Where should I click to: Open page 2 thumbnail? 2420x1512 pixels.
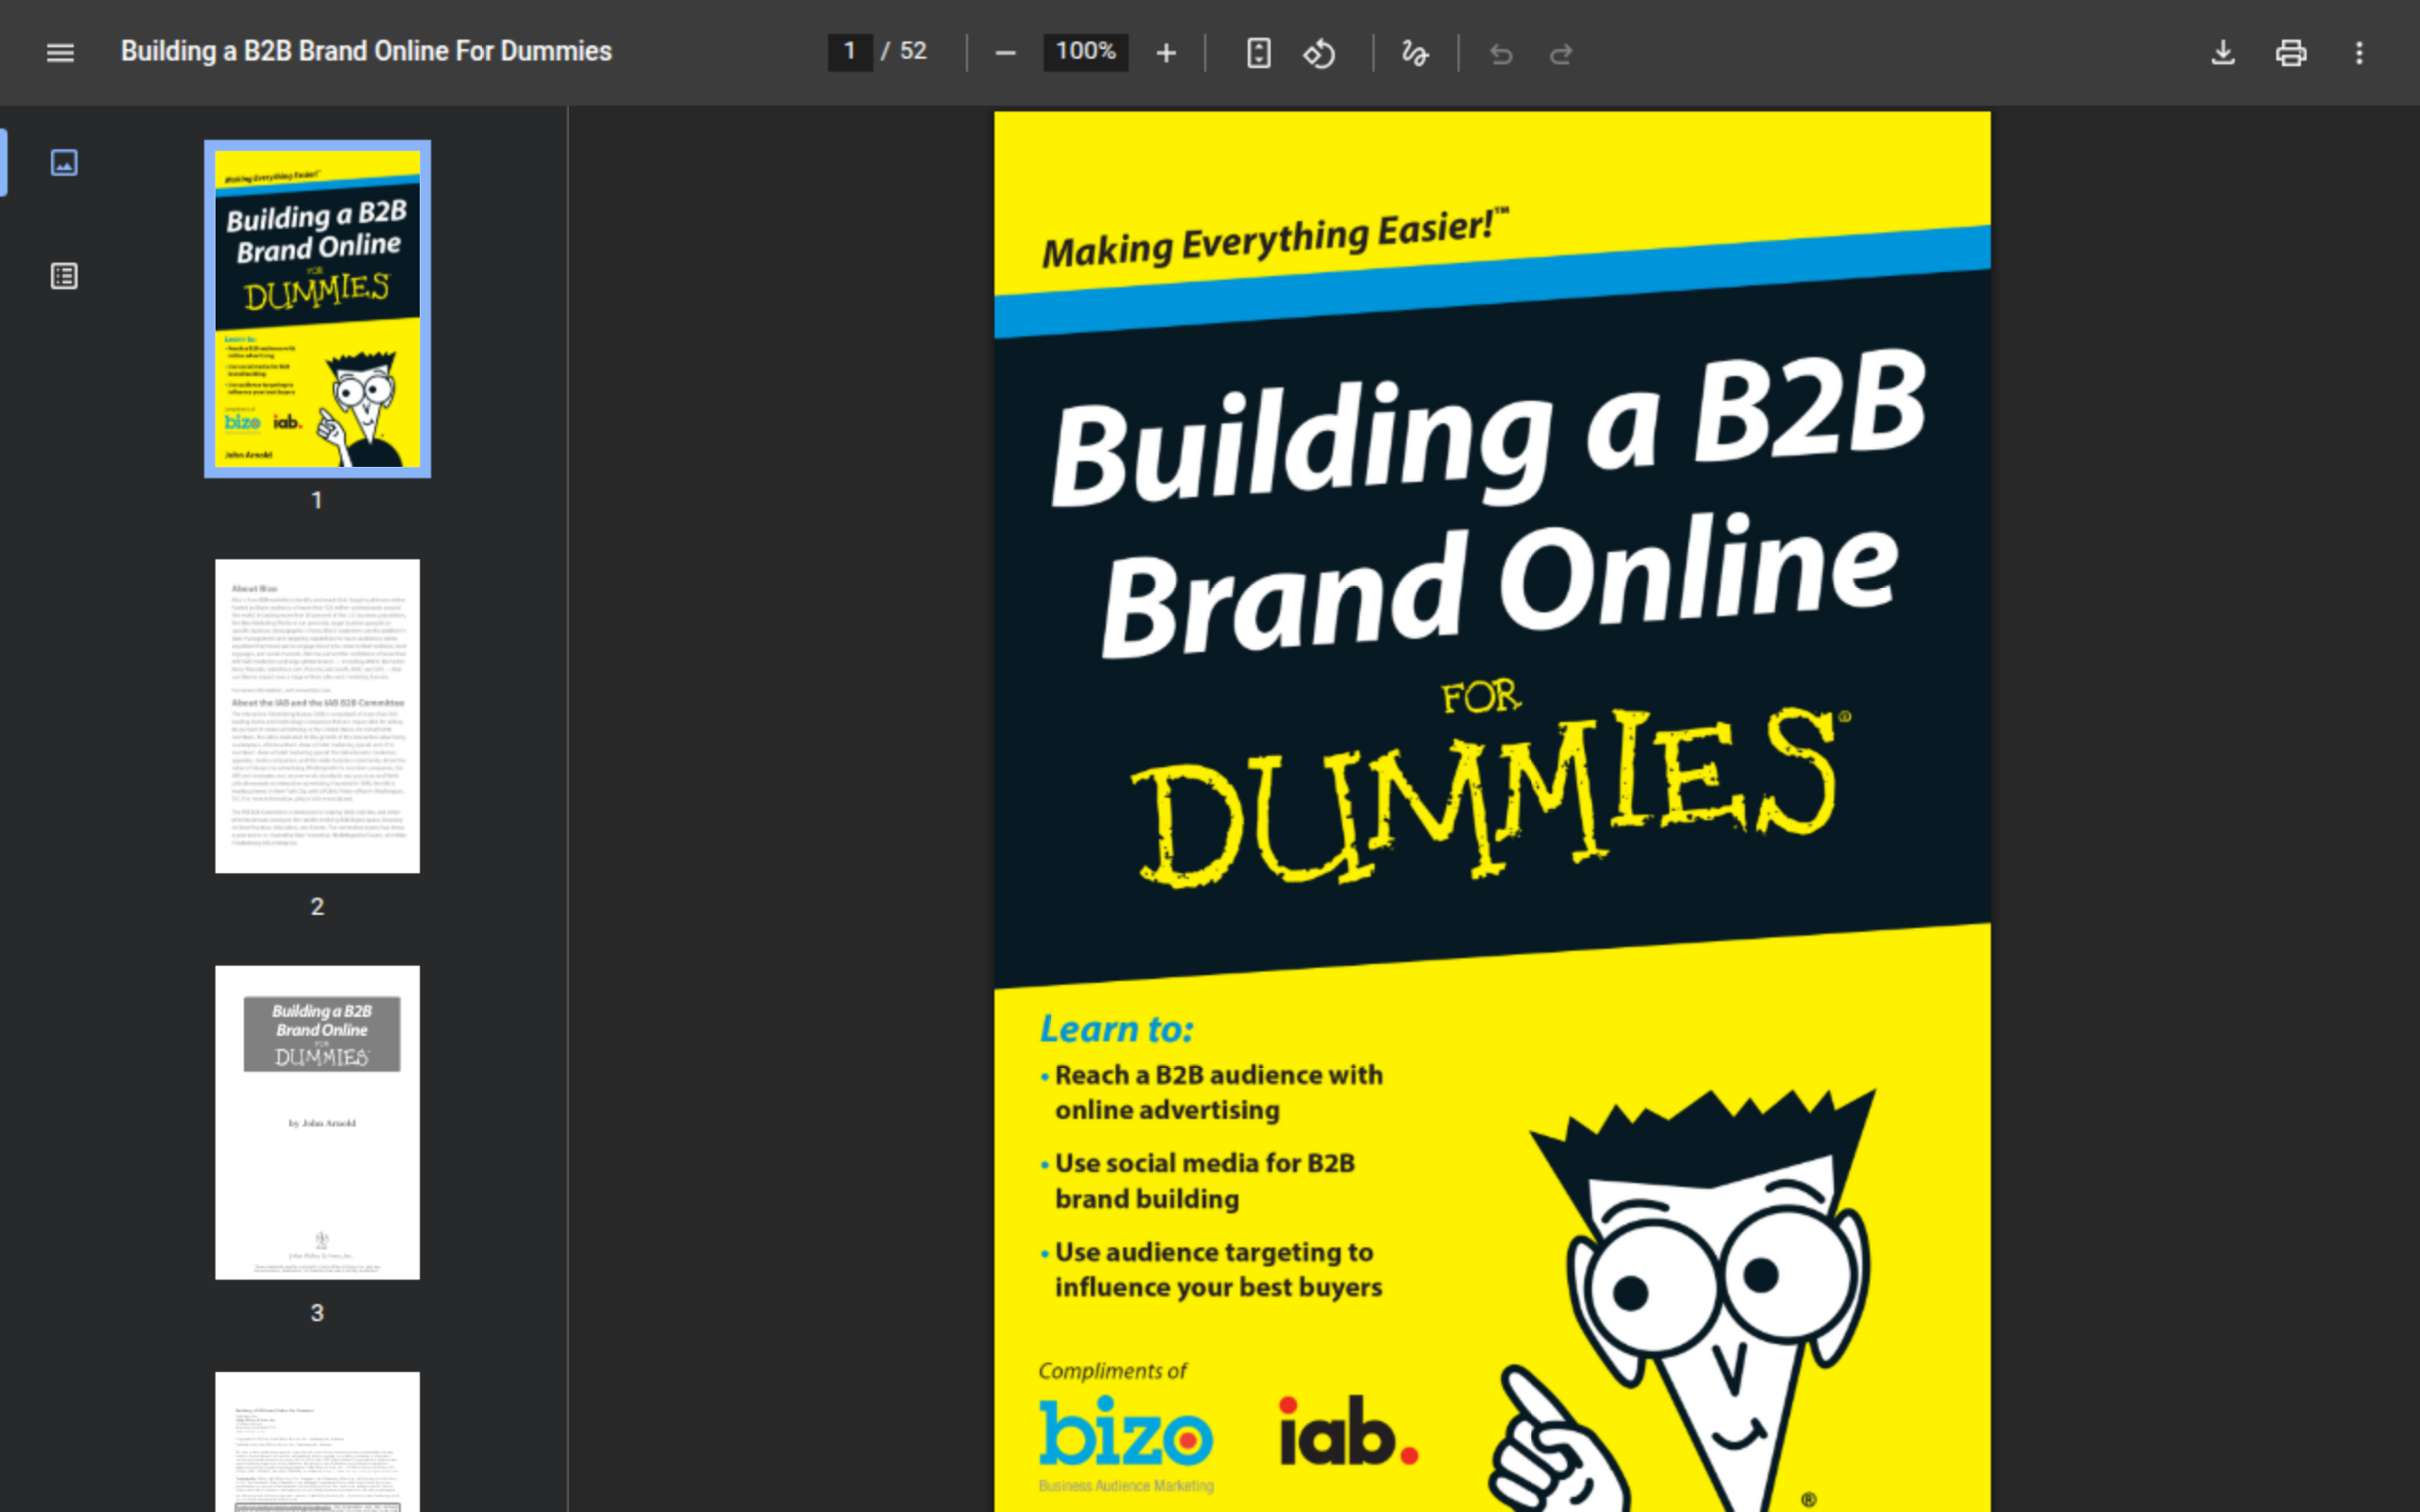317,716
